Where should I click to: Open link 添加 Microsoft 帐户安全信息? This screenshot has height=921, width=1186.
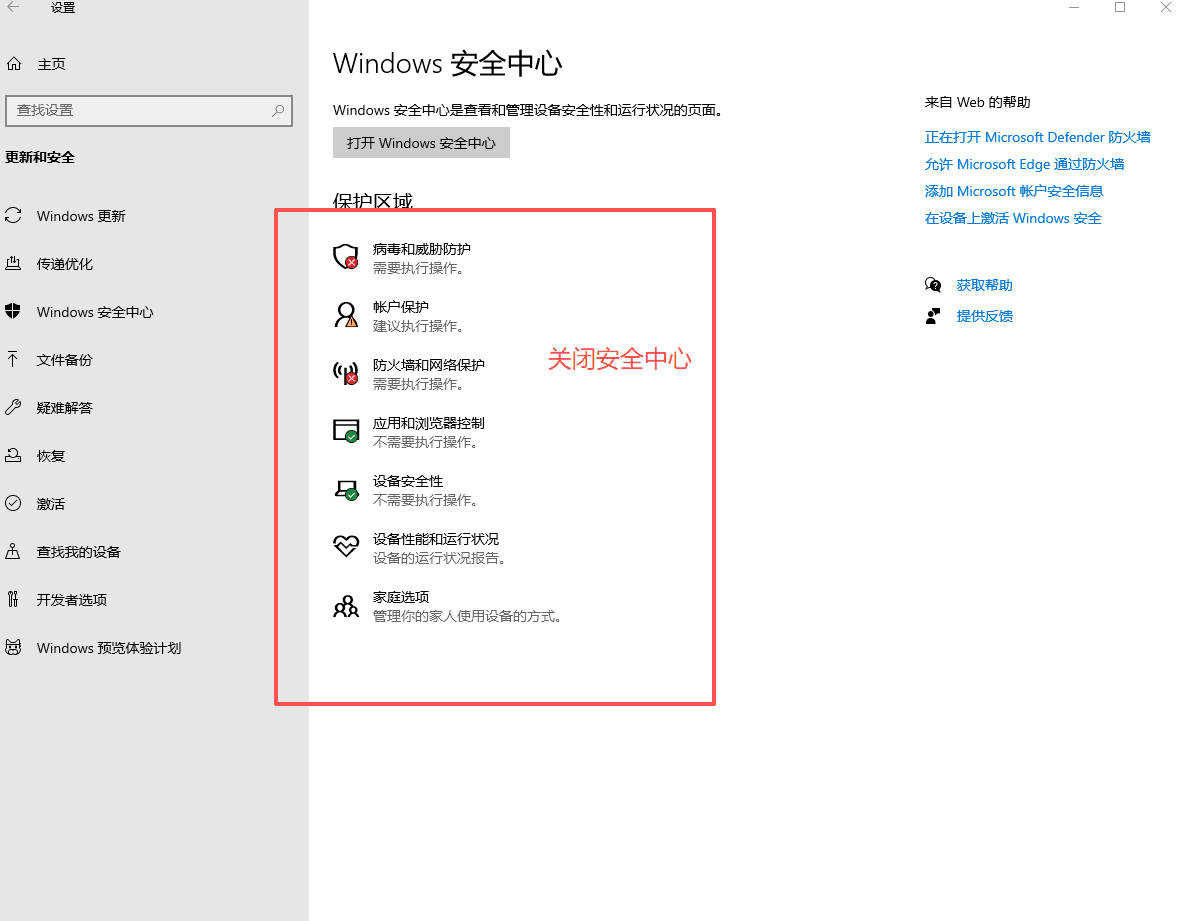[x=1014, y=191]
